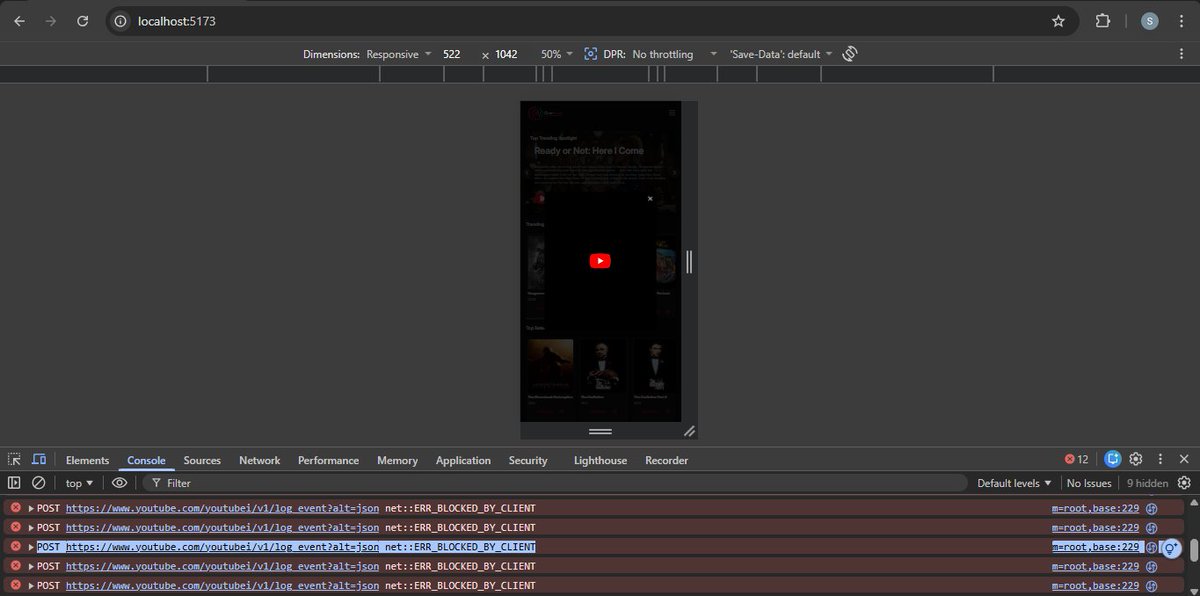The width and height of the screenshot is (1200, 596).
Task: Open device toolbar more options menu
Action: coord(1181,54)
